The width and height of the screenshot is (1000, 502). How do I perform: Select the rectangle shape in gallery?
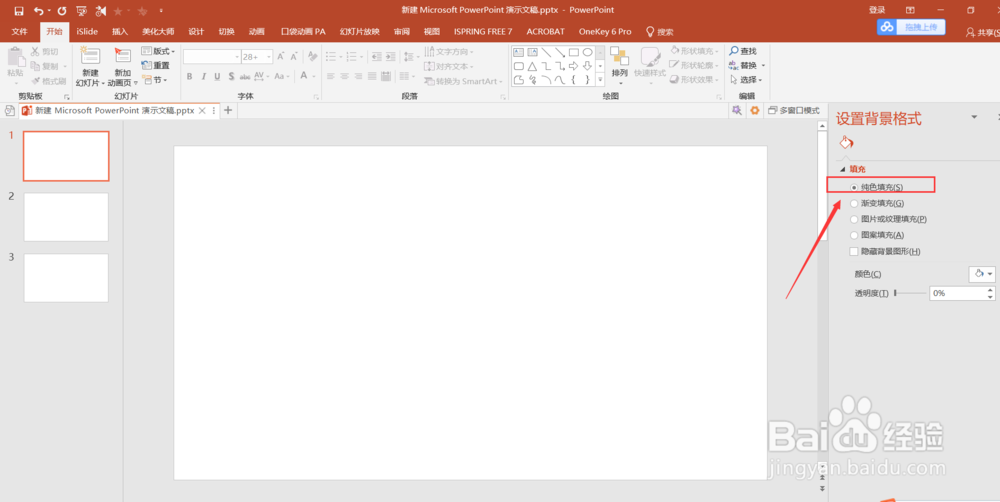point(574,52)
